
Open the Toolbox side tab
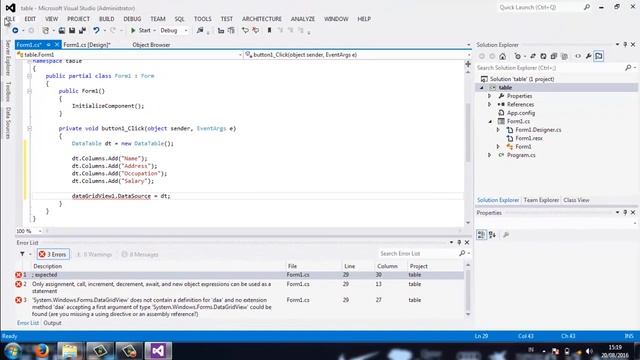click(x=7, y=91)
